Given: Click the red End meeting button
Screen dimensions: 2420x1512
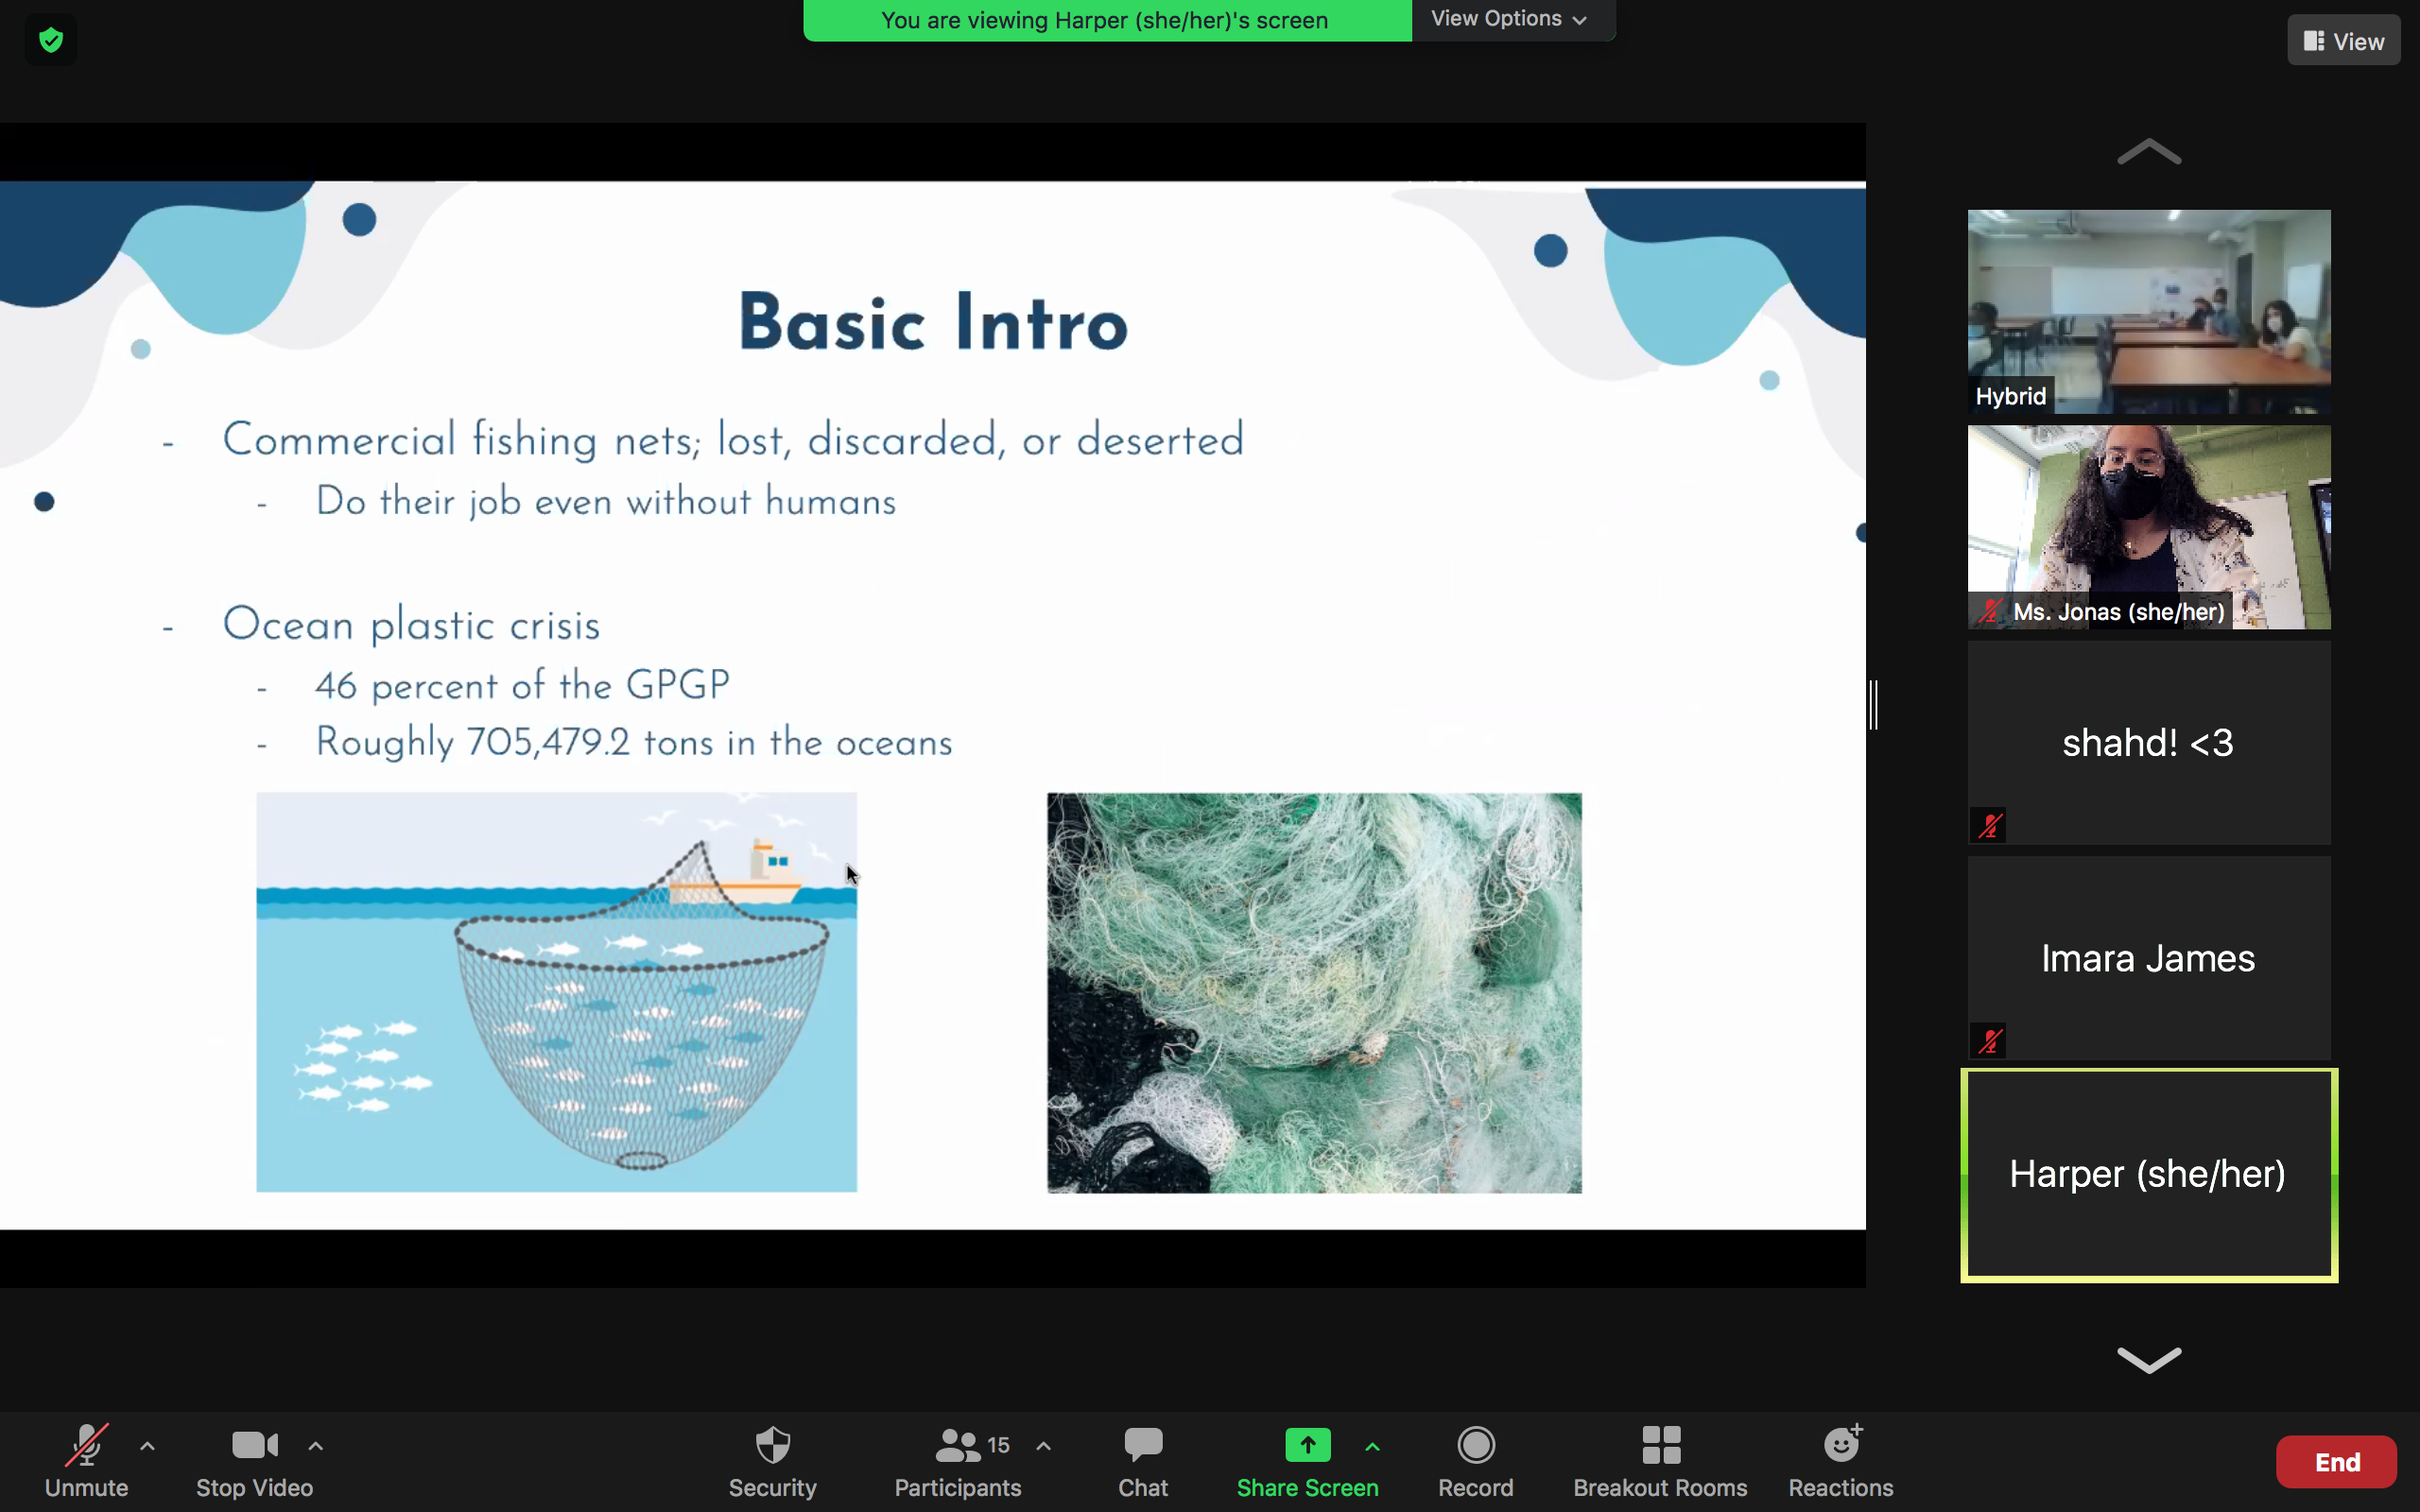Looking at the screenshot, I should click(2336, 1462).
